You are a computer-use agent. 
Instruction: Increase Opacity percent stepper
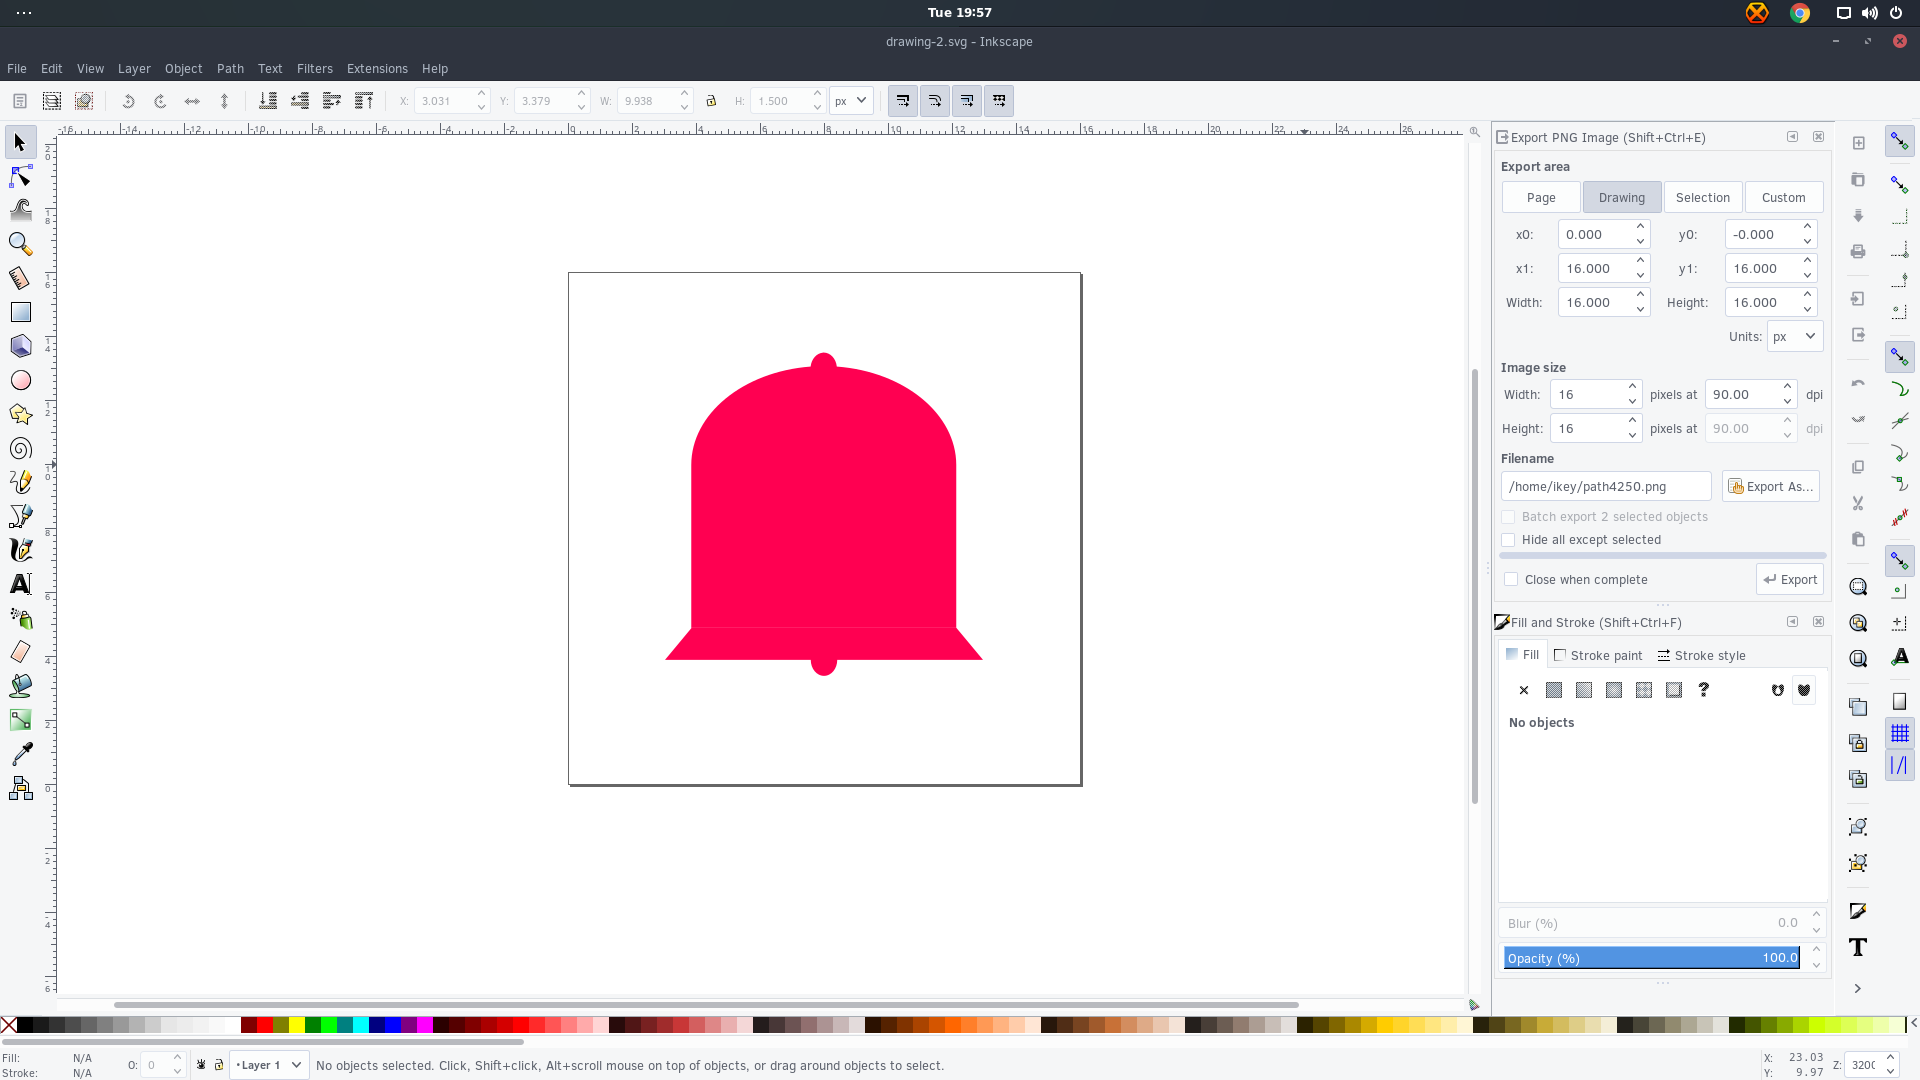tap(1816, 951)
